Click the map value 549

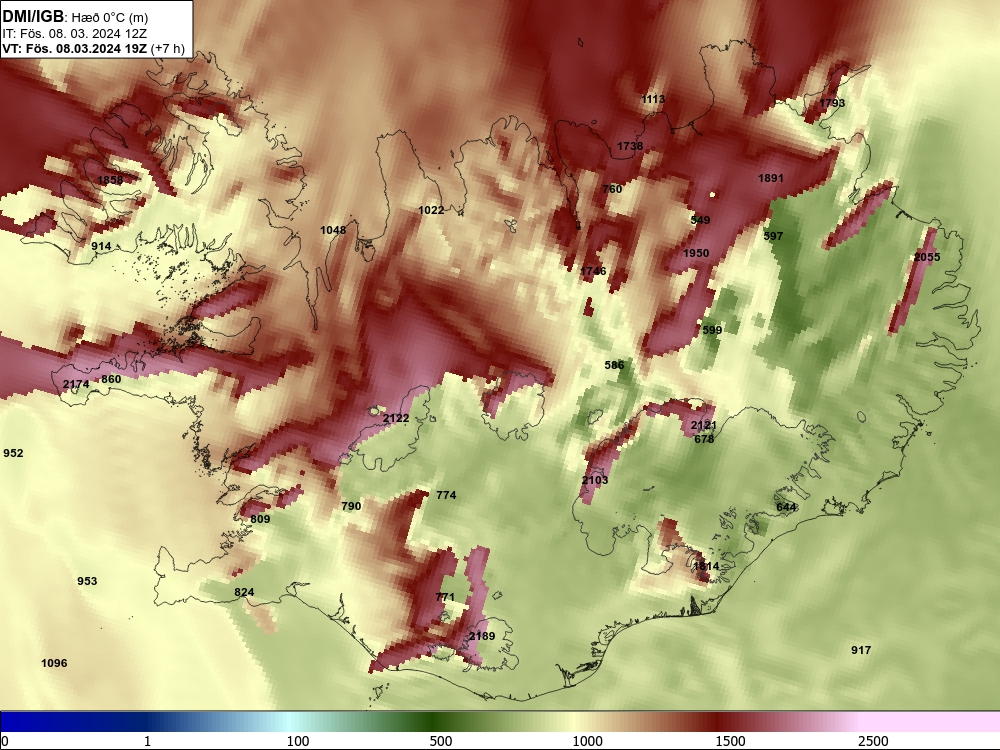(x=700, y=220)
